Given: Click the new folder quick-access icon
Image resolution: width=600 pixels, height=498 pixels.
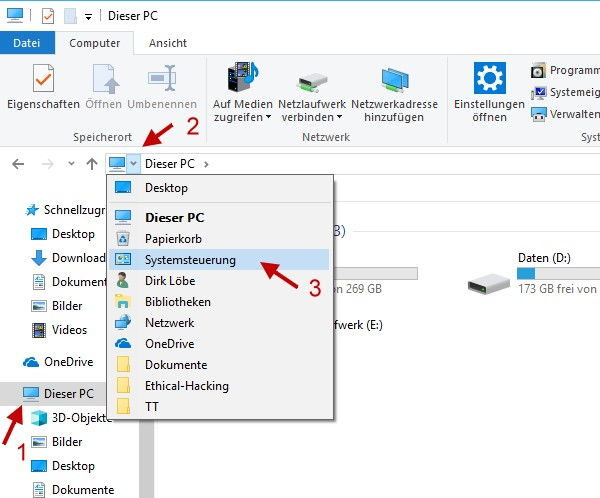Looking at the screenshot, I should [70, 16].
